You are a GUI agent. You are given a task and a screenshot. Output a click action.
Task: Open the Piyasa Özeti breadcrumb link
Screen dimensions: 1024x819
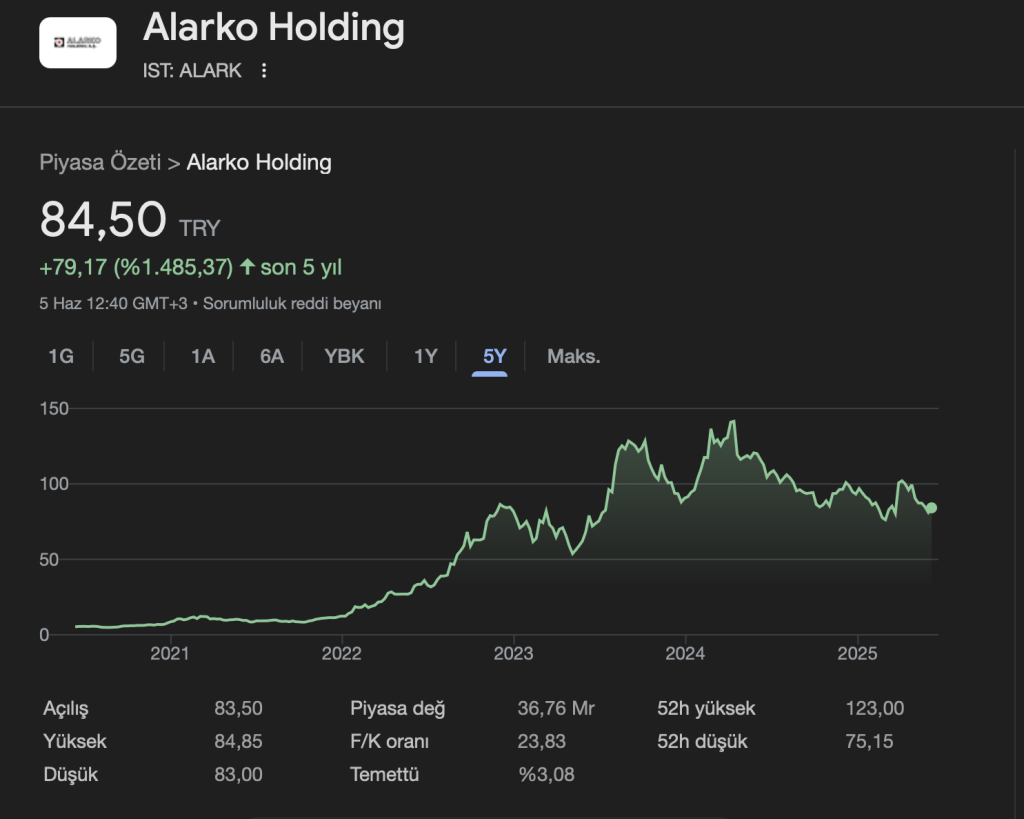tap(100, 162)
